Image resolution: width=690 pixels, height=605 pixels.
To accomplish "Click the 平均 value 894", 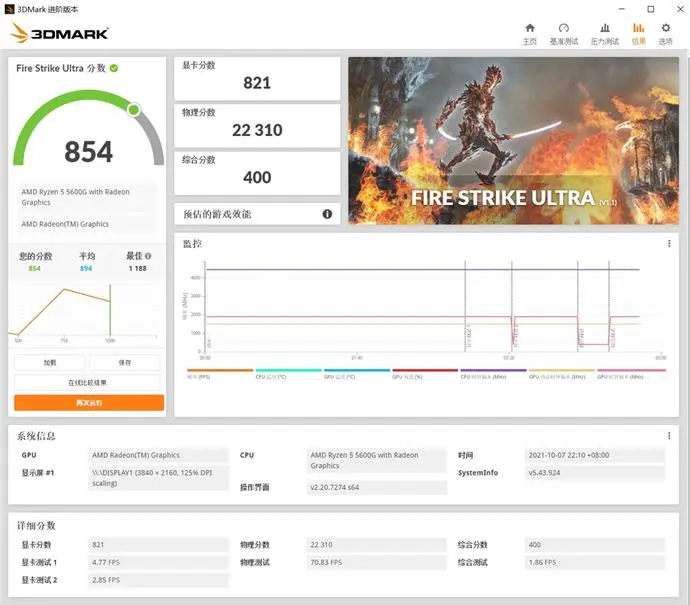I will (86, 268).
